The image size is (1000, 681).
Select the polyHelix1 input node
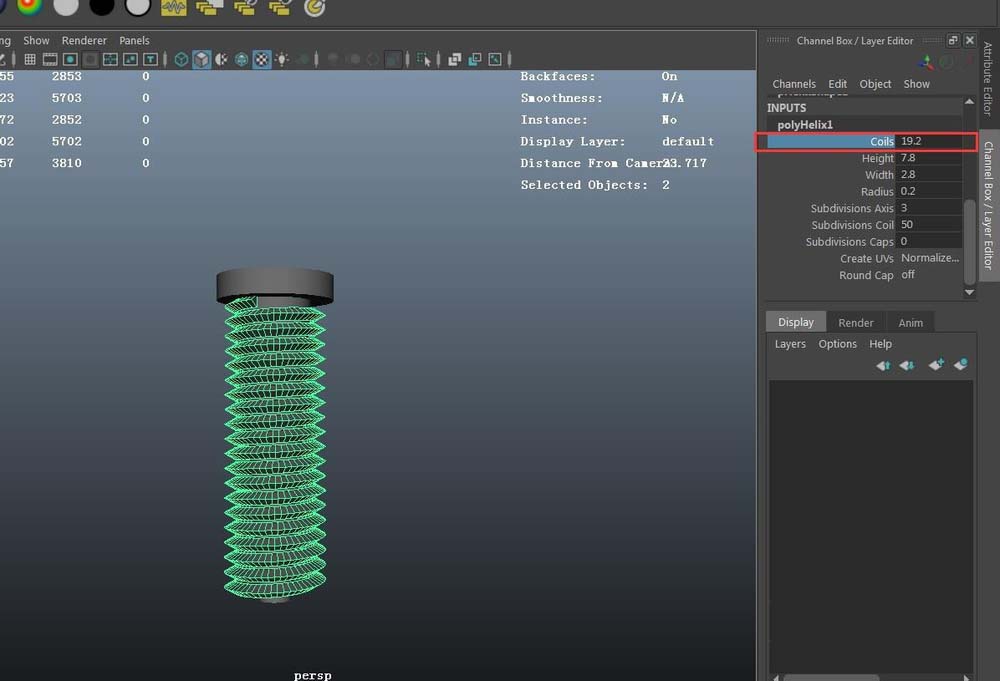pos(805,124)
